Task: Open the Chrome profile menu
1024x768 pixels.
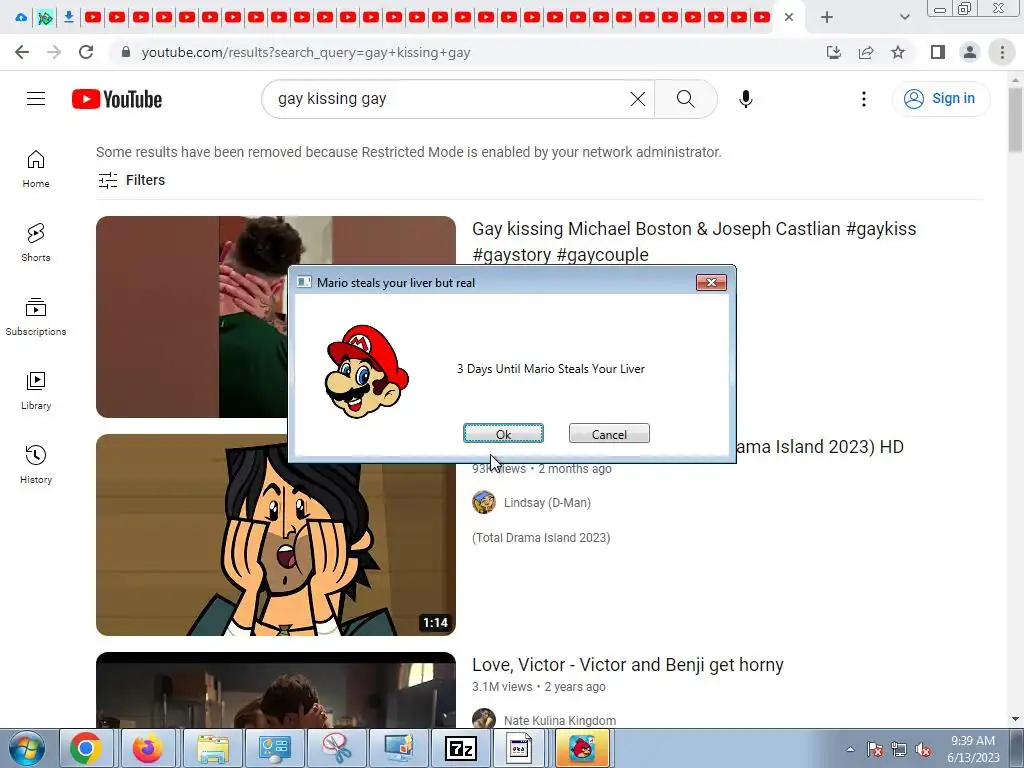Action: click(970, 52)
